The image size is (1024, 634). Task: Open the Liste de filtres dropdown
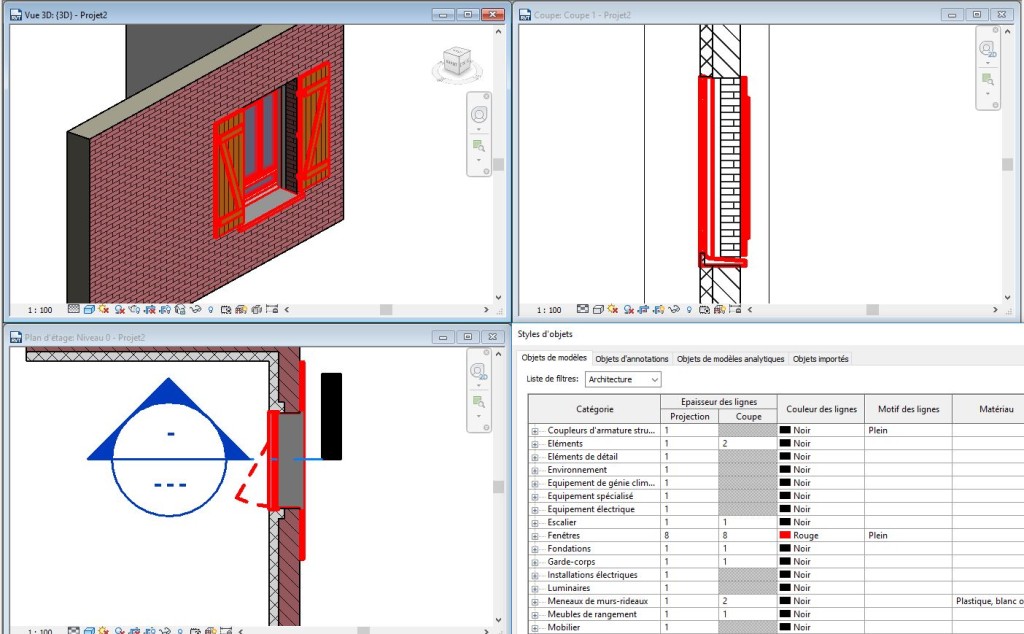tap(622, 380)
